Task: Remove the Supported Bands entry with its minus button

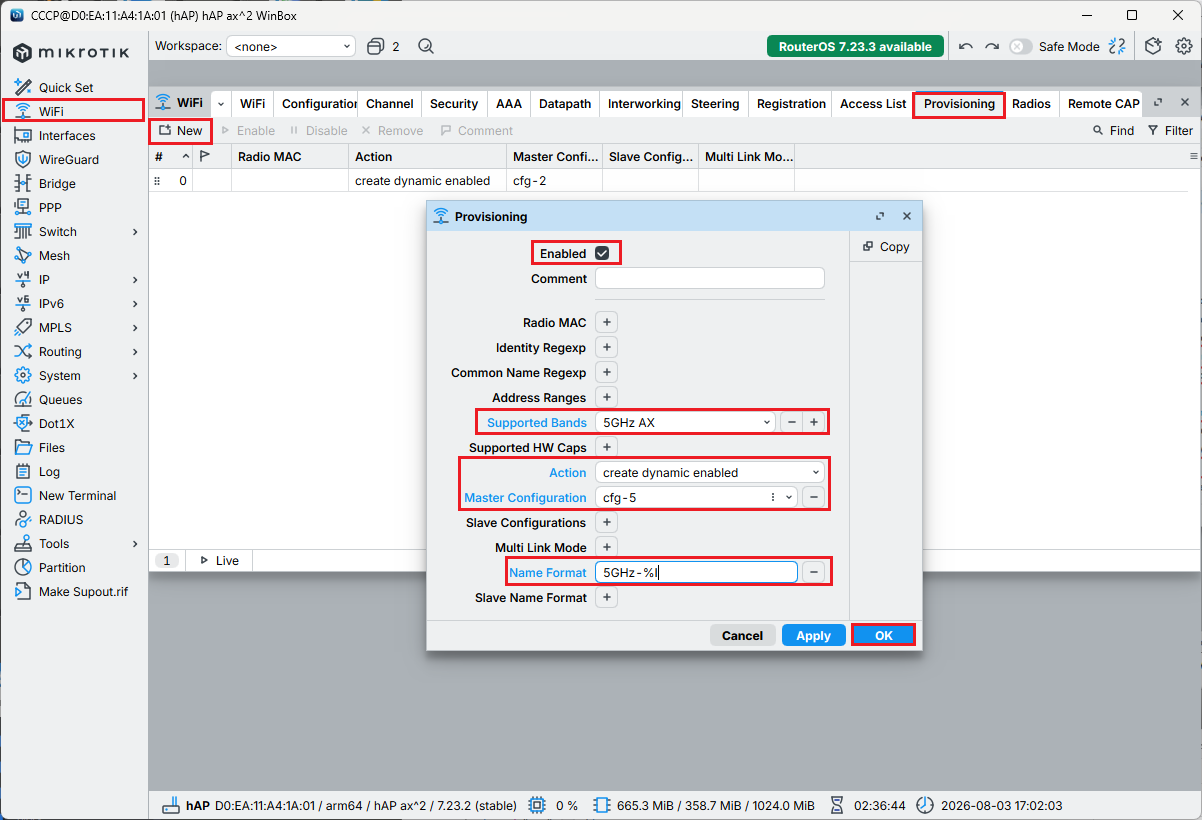Action: [x=792, y=422]
